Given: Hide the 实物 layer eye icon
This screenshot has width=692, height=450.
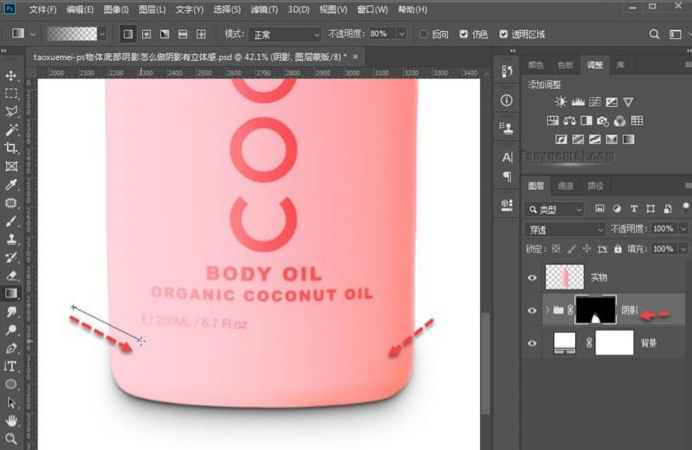Looking at the screenshot, I should (x=532, y=278).
